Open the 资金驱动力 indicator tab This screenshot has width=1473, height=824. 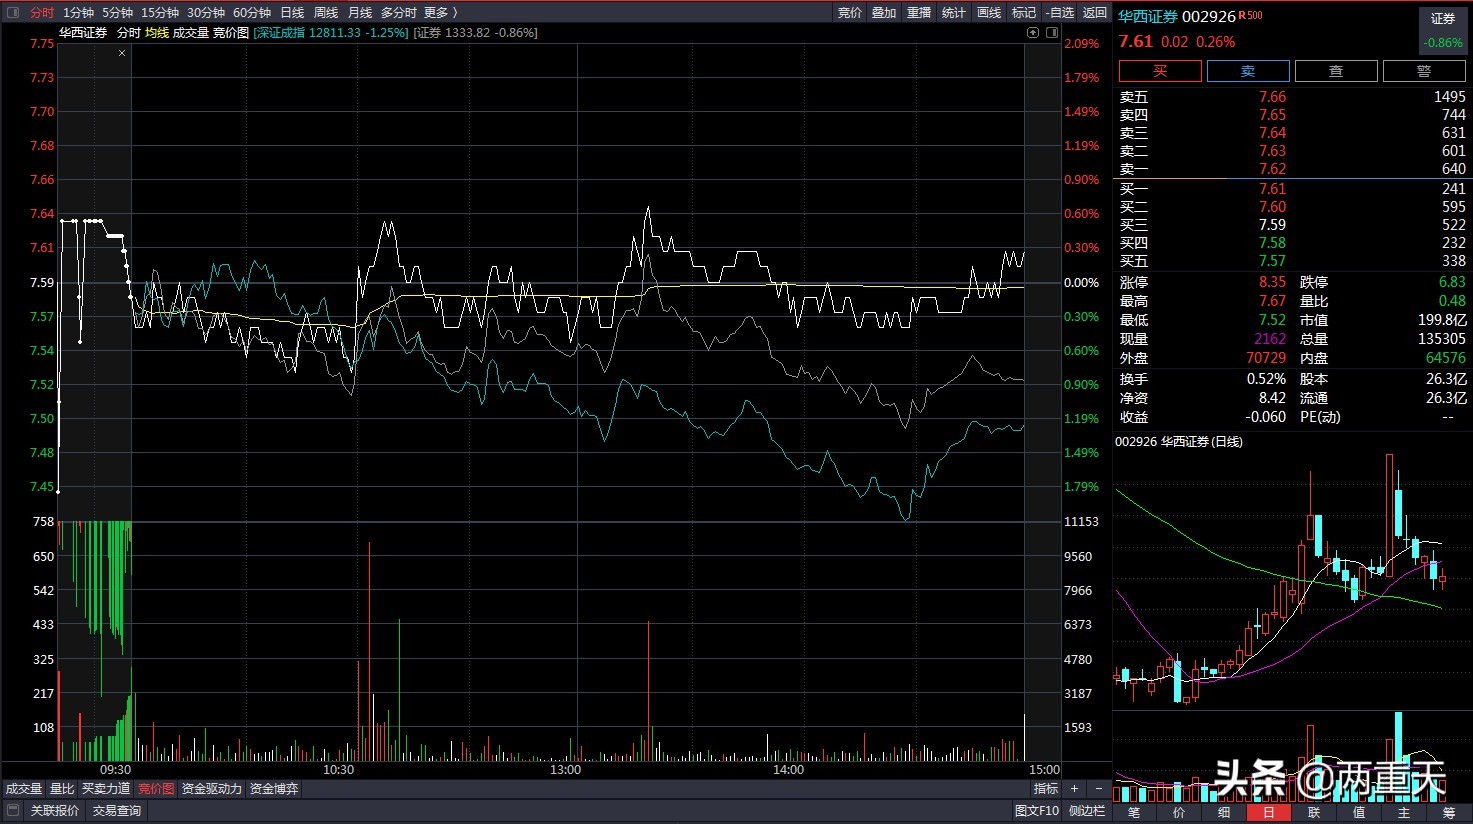(x=212, y=789)
